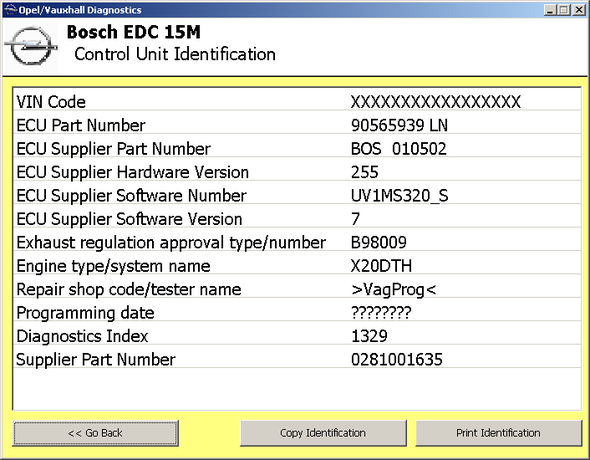Select the VIN Code row label
This screenshot has height=460, width=590.
(x=51, y=102)
